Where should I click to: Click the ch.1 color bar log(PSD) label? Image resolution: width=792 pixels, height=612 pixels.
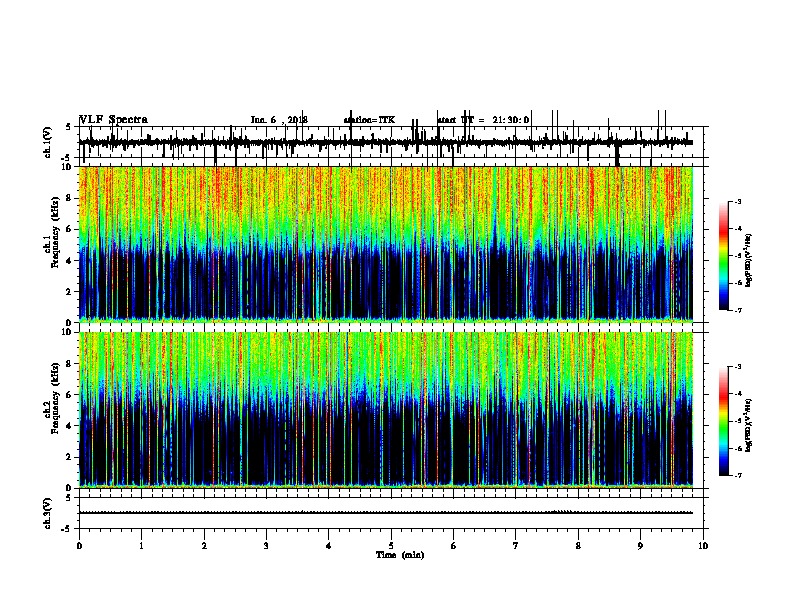pos(748,261)
